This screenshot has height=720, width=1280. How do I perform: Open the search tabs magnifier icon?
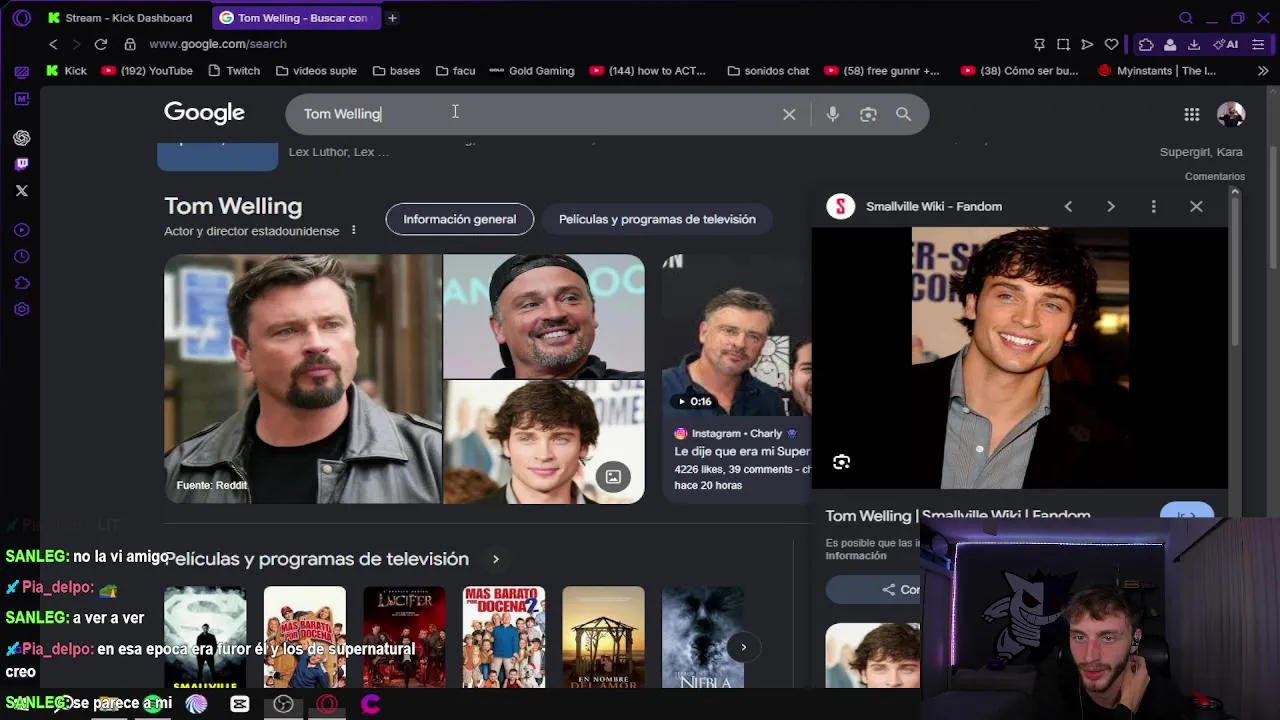(1186, 18)
